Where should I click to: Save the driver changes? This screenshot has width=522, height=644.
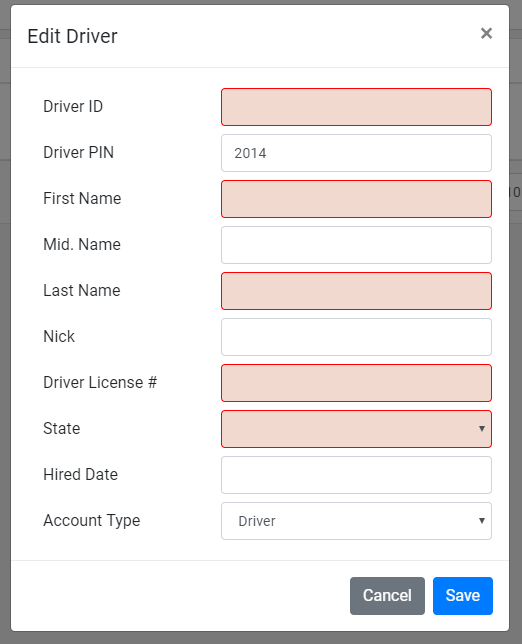tap(463, 596)
